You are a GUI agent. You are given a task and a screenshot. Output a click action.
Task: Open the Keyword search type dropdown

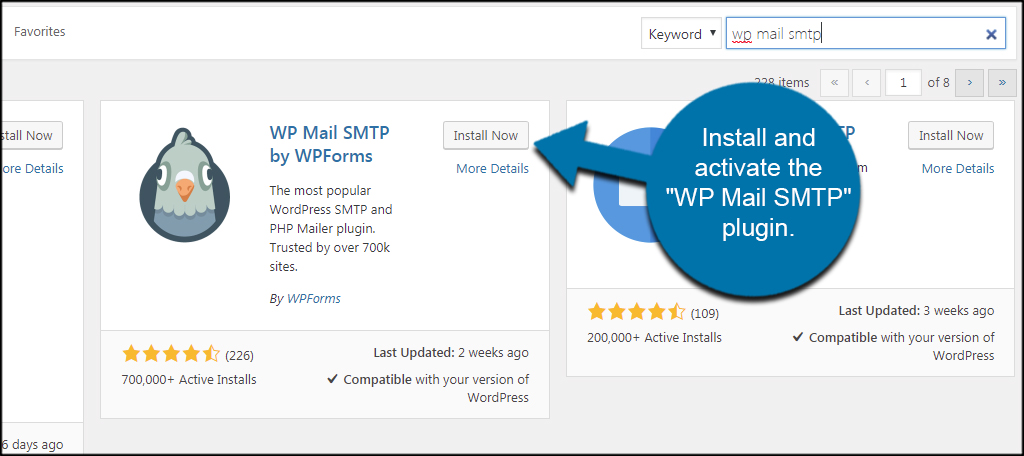coord(681,34)
